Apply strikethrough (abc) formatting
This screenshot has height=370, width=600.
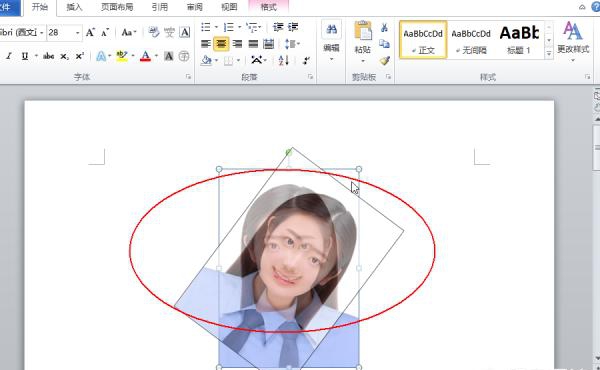click(x=48, y=56)
